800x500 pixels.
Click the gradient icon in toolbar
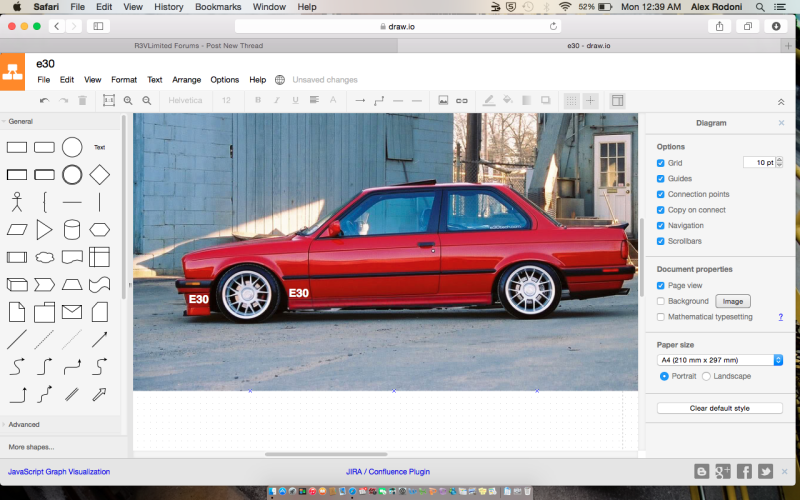click(527, 101)
